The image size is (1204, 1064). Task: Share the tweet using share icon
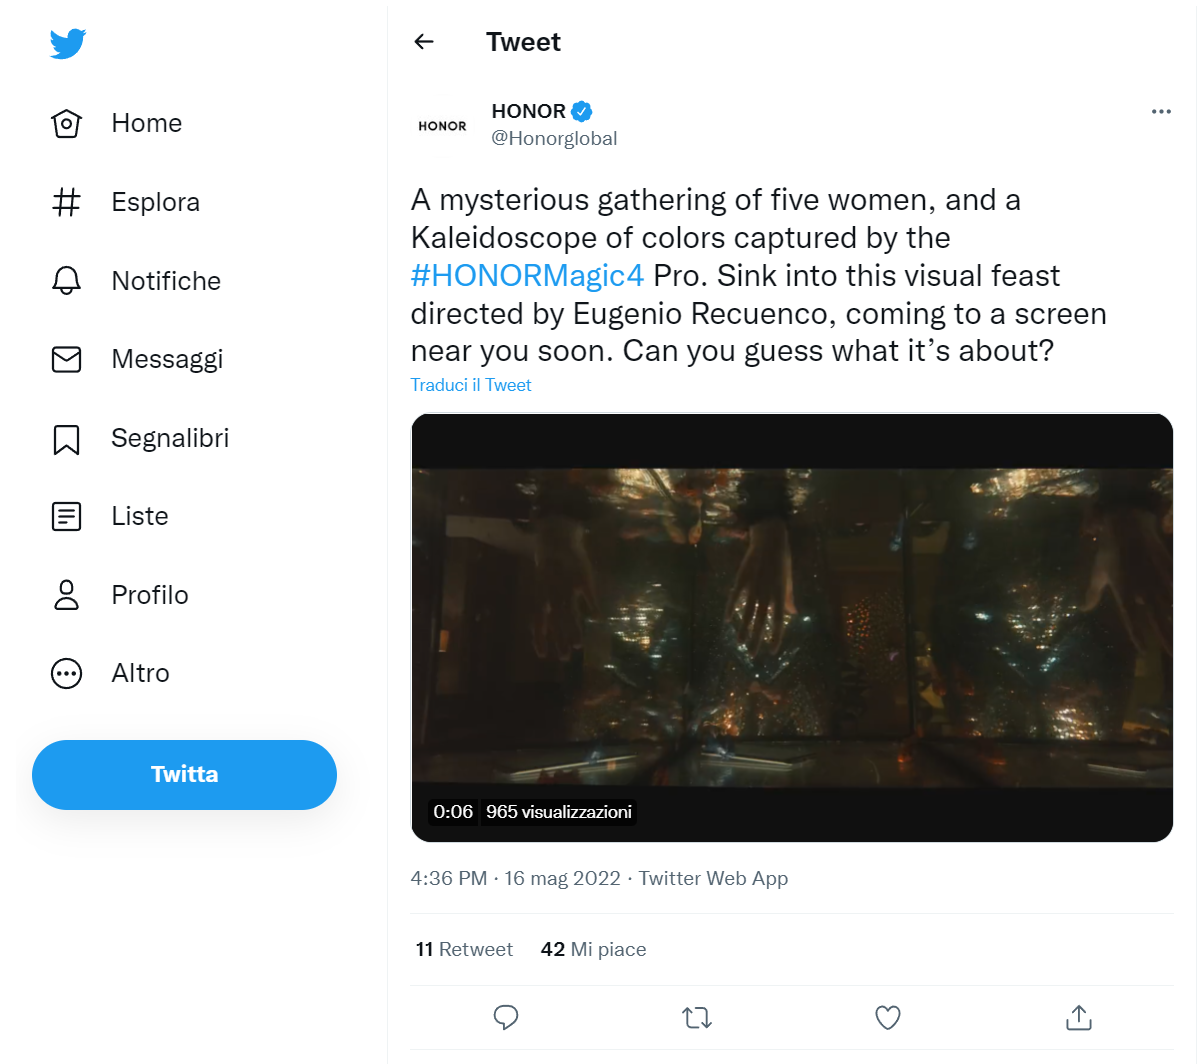pos(1078,1018)
